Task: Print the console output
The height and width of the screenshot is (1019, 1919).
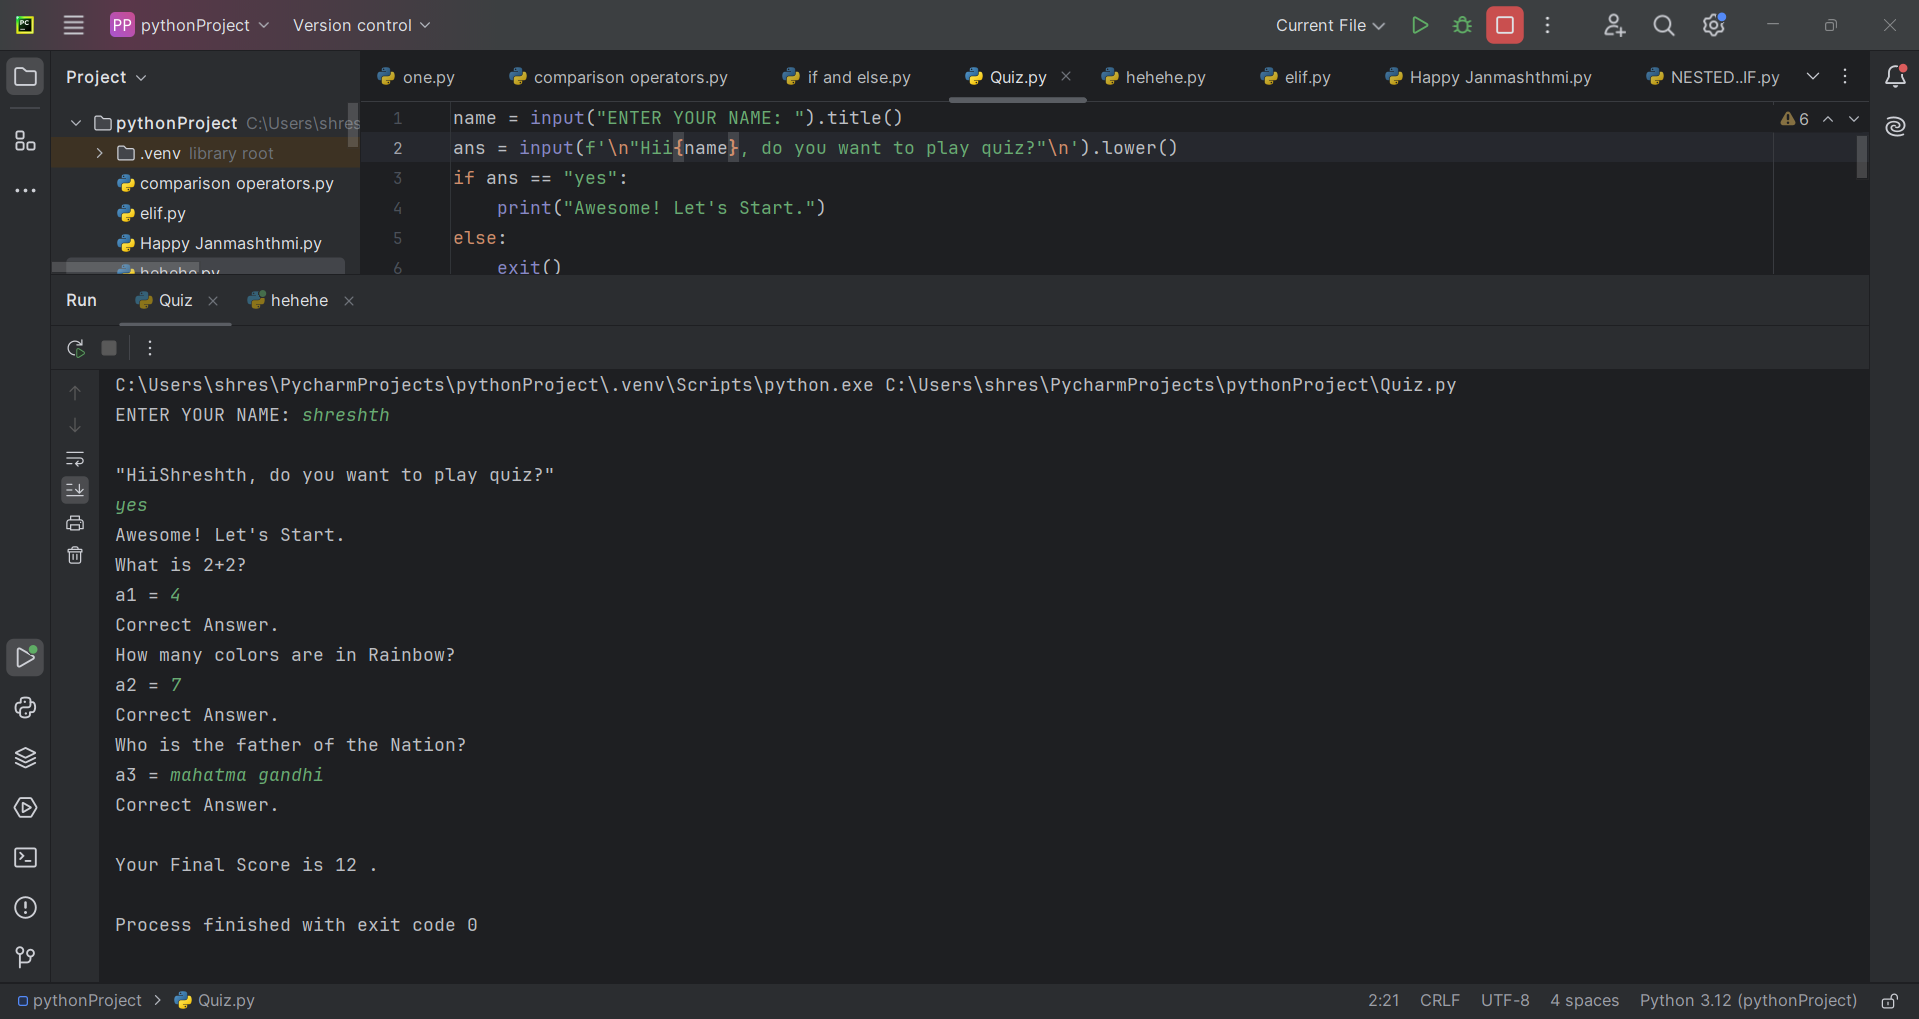Action: (x=75, y=523)
